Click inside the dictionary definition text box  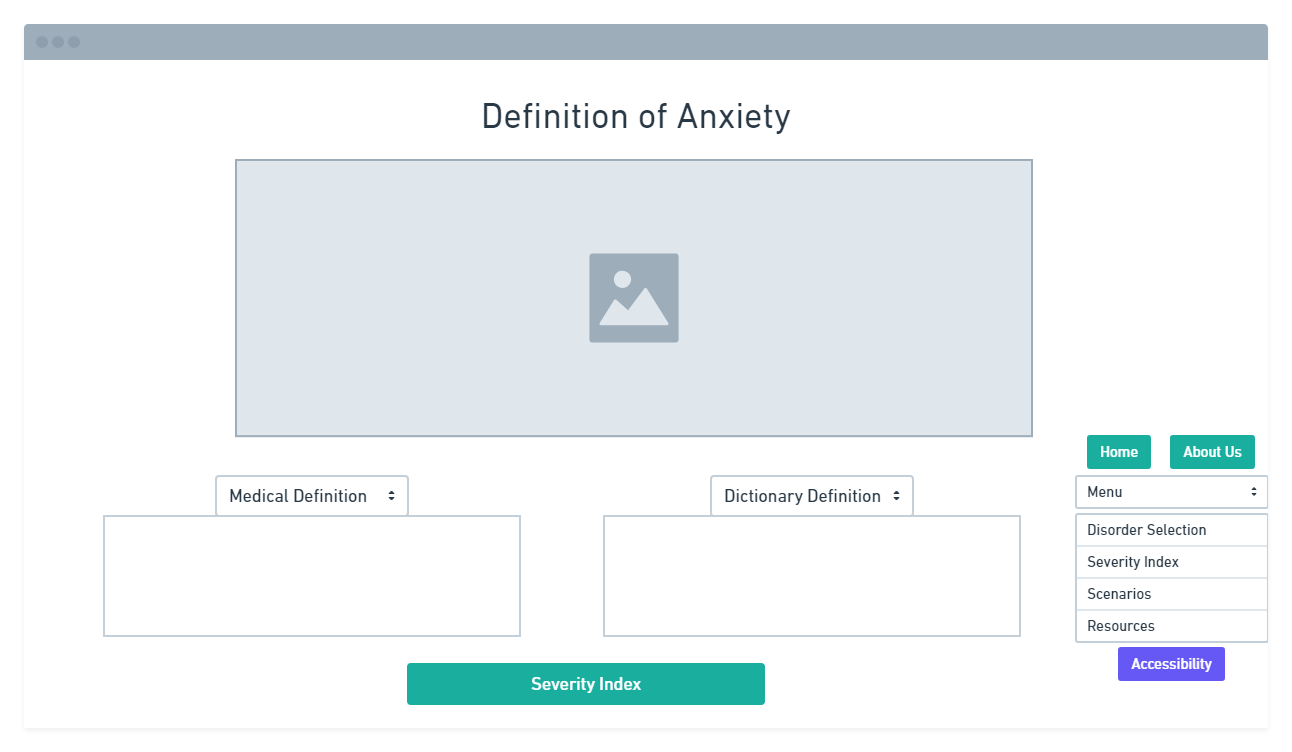pyautogui.click(x=812, y=576)
